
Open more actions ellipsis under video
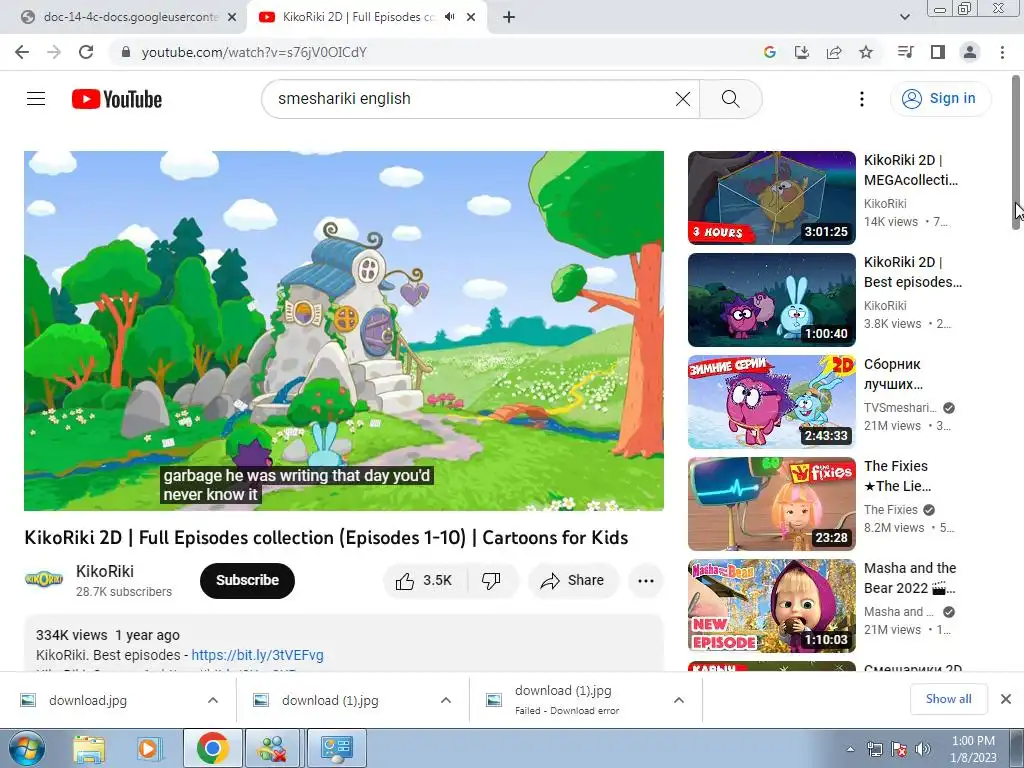[x=646, y=581]
